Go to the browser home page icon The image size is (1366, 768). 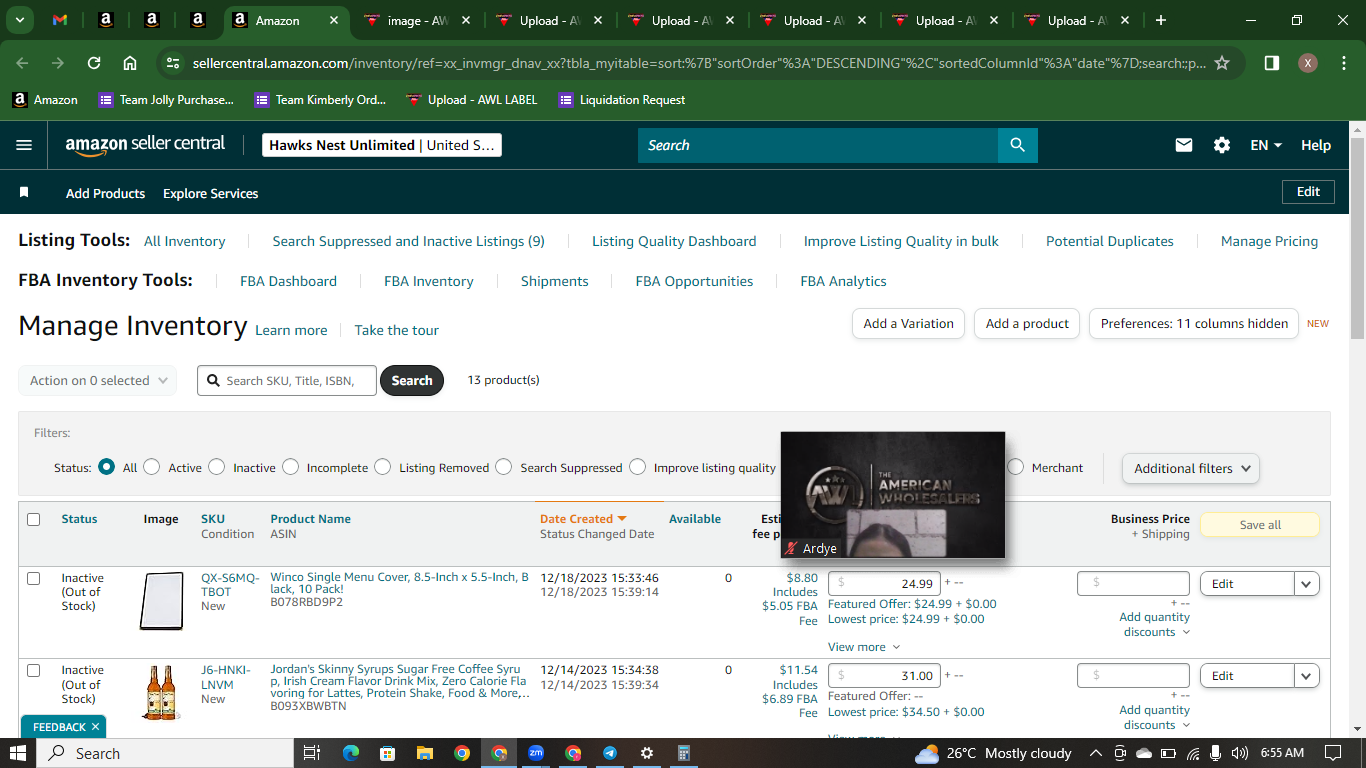pyautogui.click(x=130, y=63)
